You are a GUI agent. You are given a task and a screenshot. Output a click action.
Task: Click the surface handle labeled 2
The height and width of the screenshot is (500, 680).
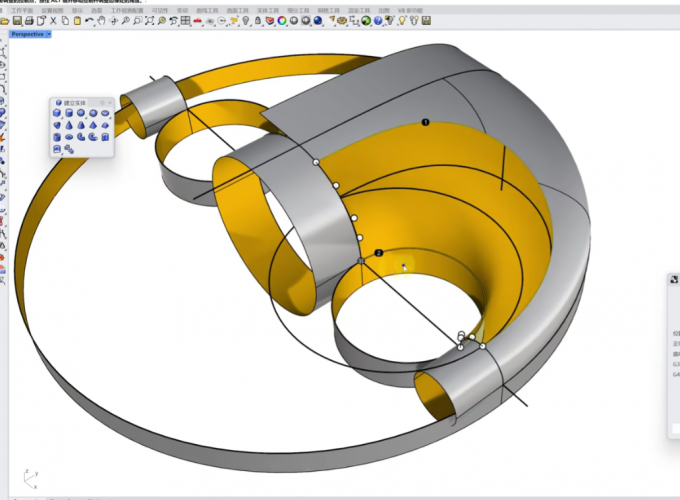click(x=379, y=253)
